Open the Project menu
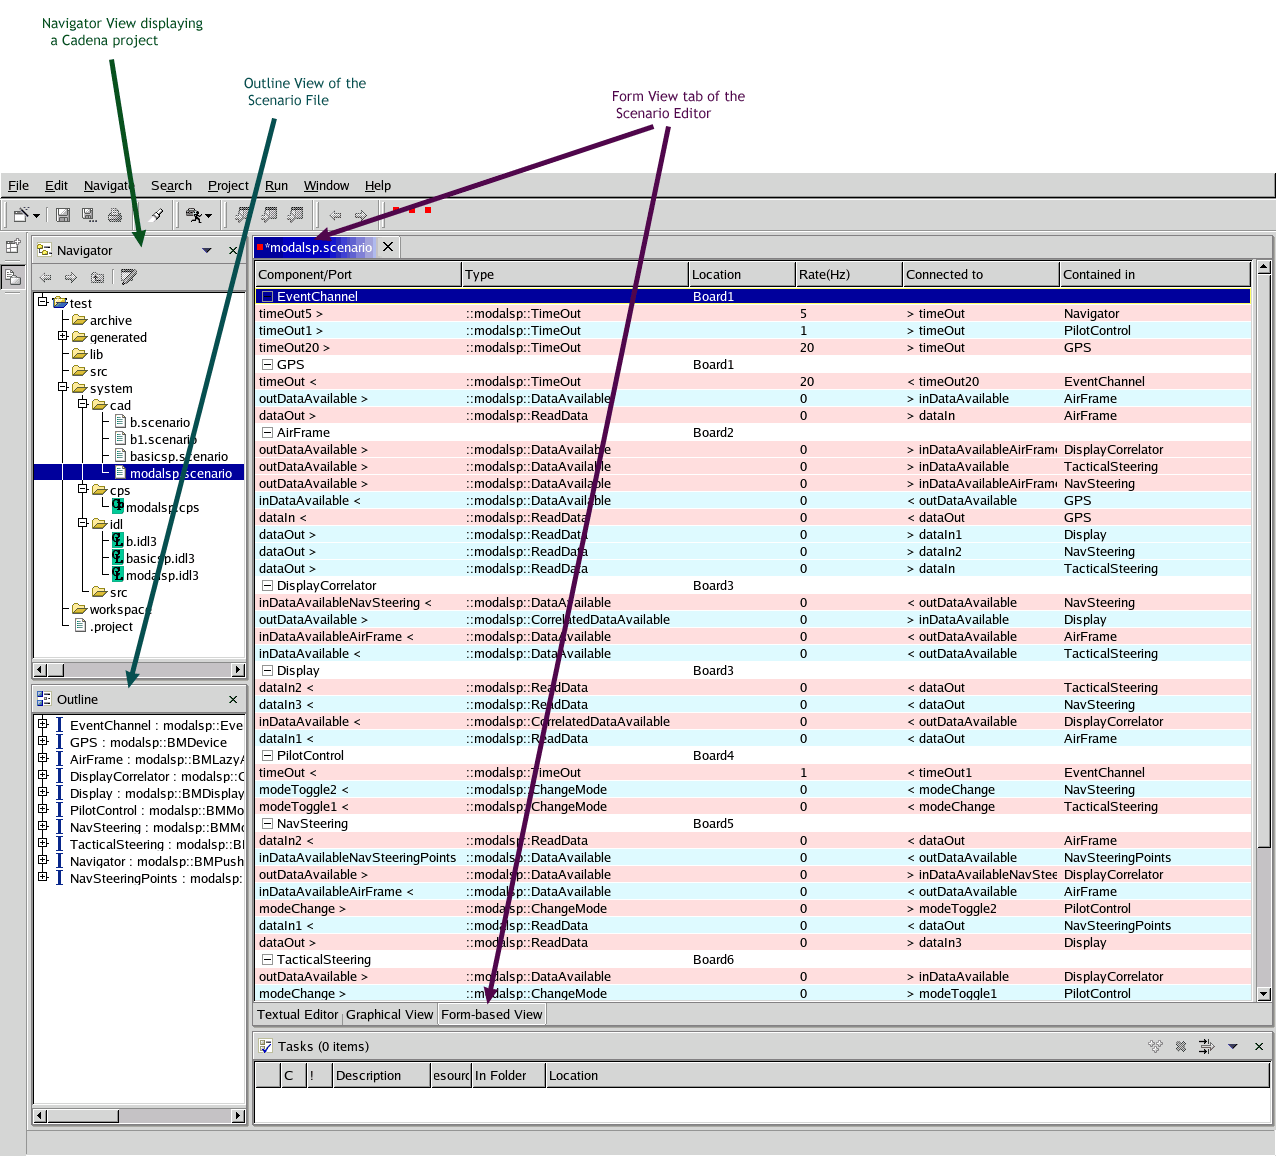Image resolution: width=1276 pixels, height=1158 pixels. point(228,186)
